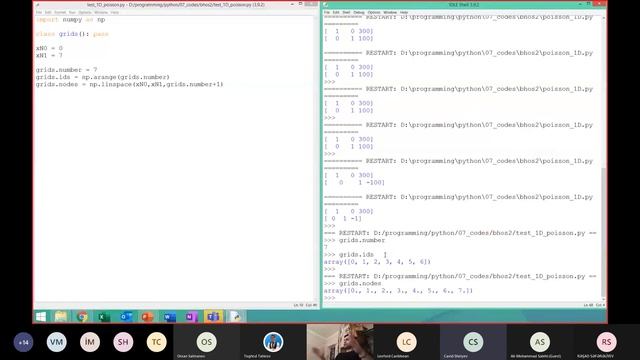This screenshot has height=360, width=640.
Task: Open the Edit menu in the editor window
Action: 48,13
